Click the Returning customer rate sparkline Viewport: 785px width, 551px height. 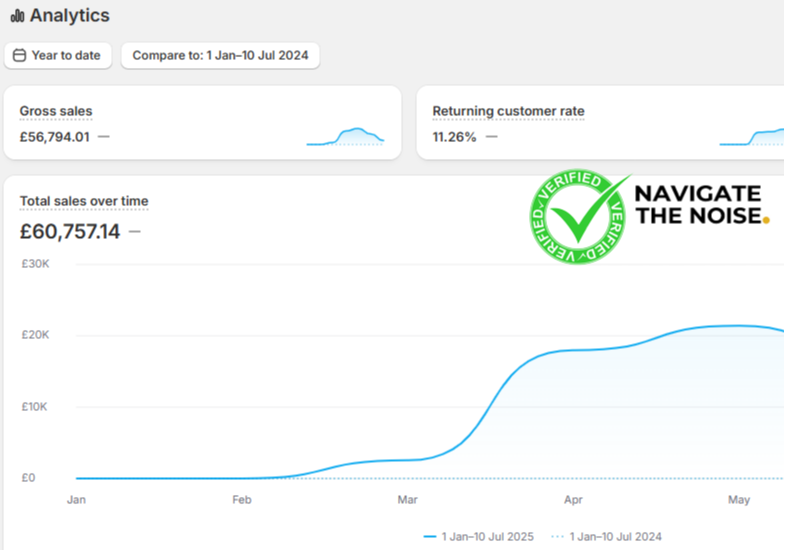(x=752, y=137)
